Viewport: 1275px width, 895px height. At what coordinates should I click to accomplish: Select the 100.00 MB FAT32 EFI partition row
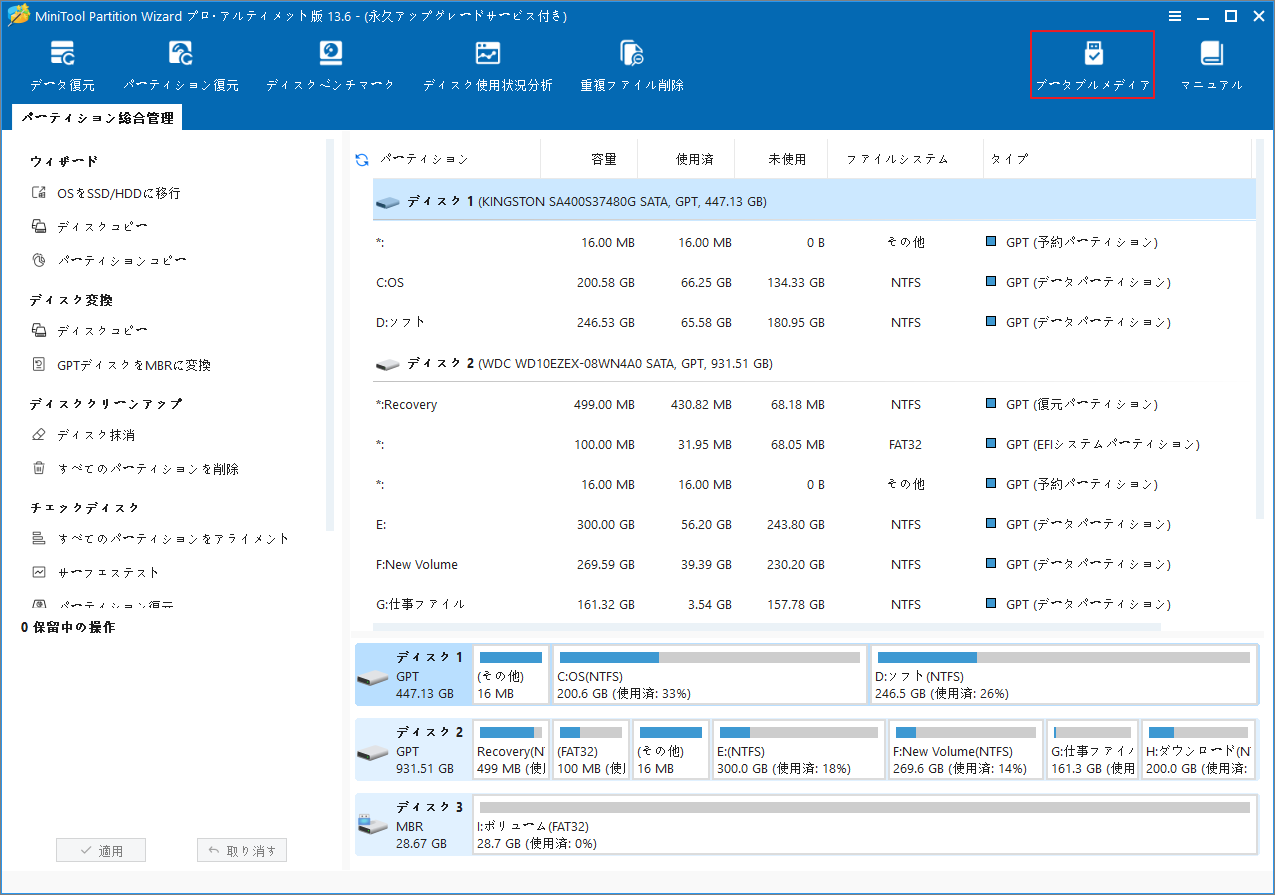click(814, 445)
